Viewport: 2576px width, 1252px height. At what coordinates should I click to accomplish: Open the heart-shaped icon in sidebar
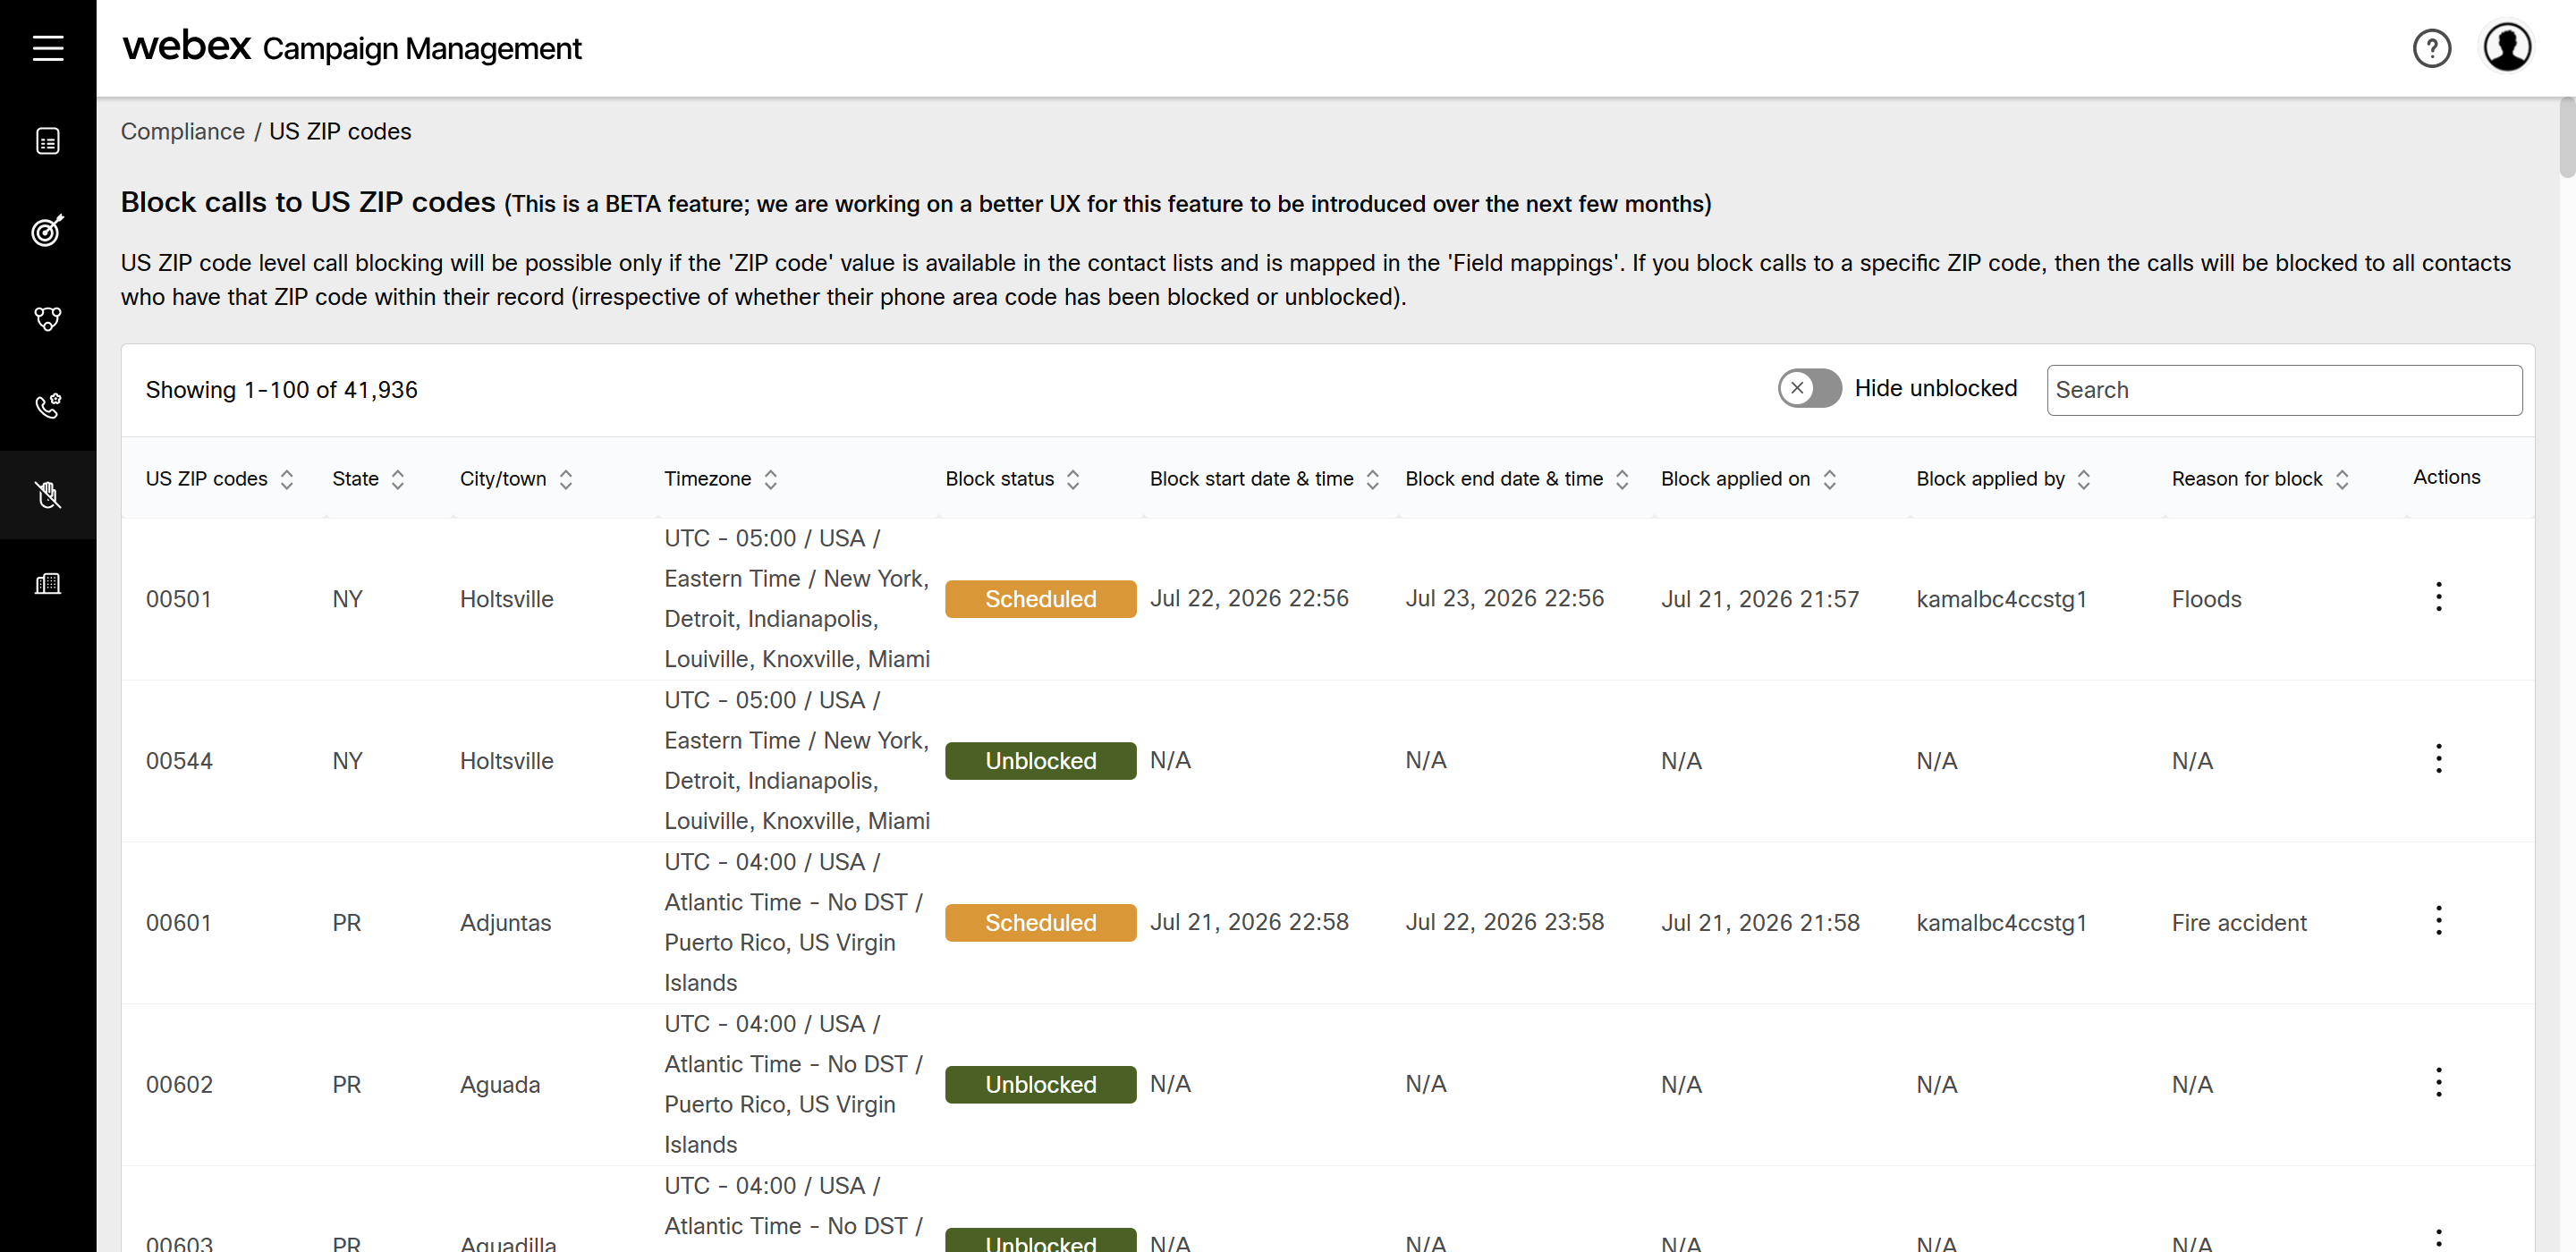pyautogui.click(x=48, y=318)
